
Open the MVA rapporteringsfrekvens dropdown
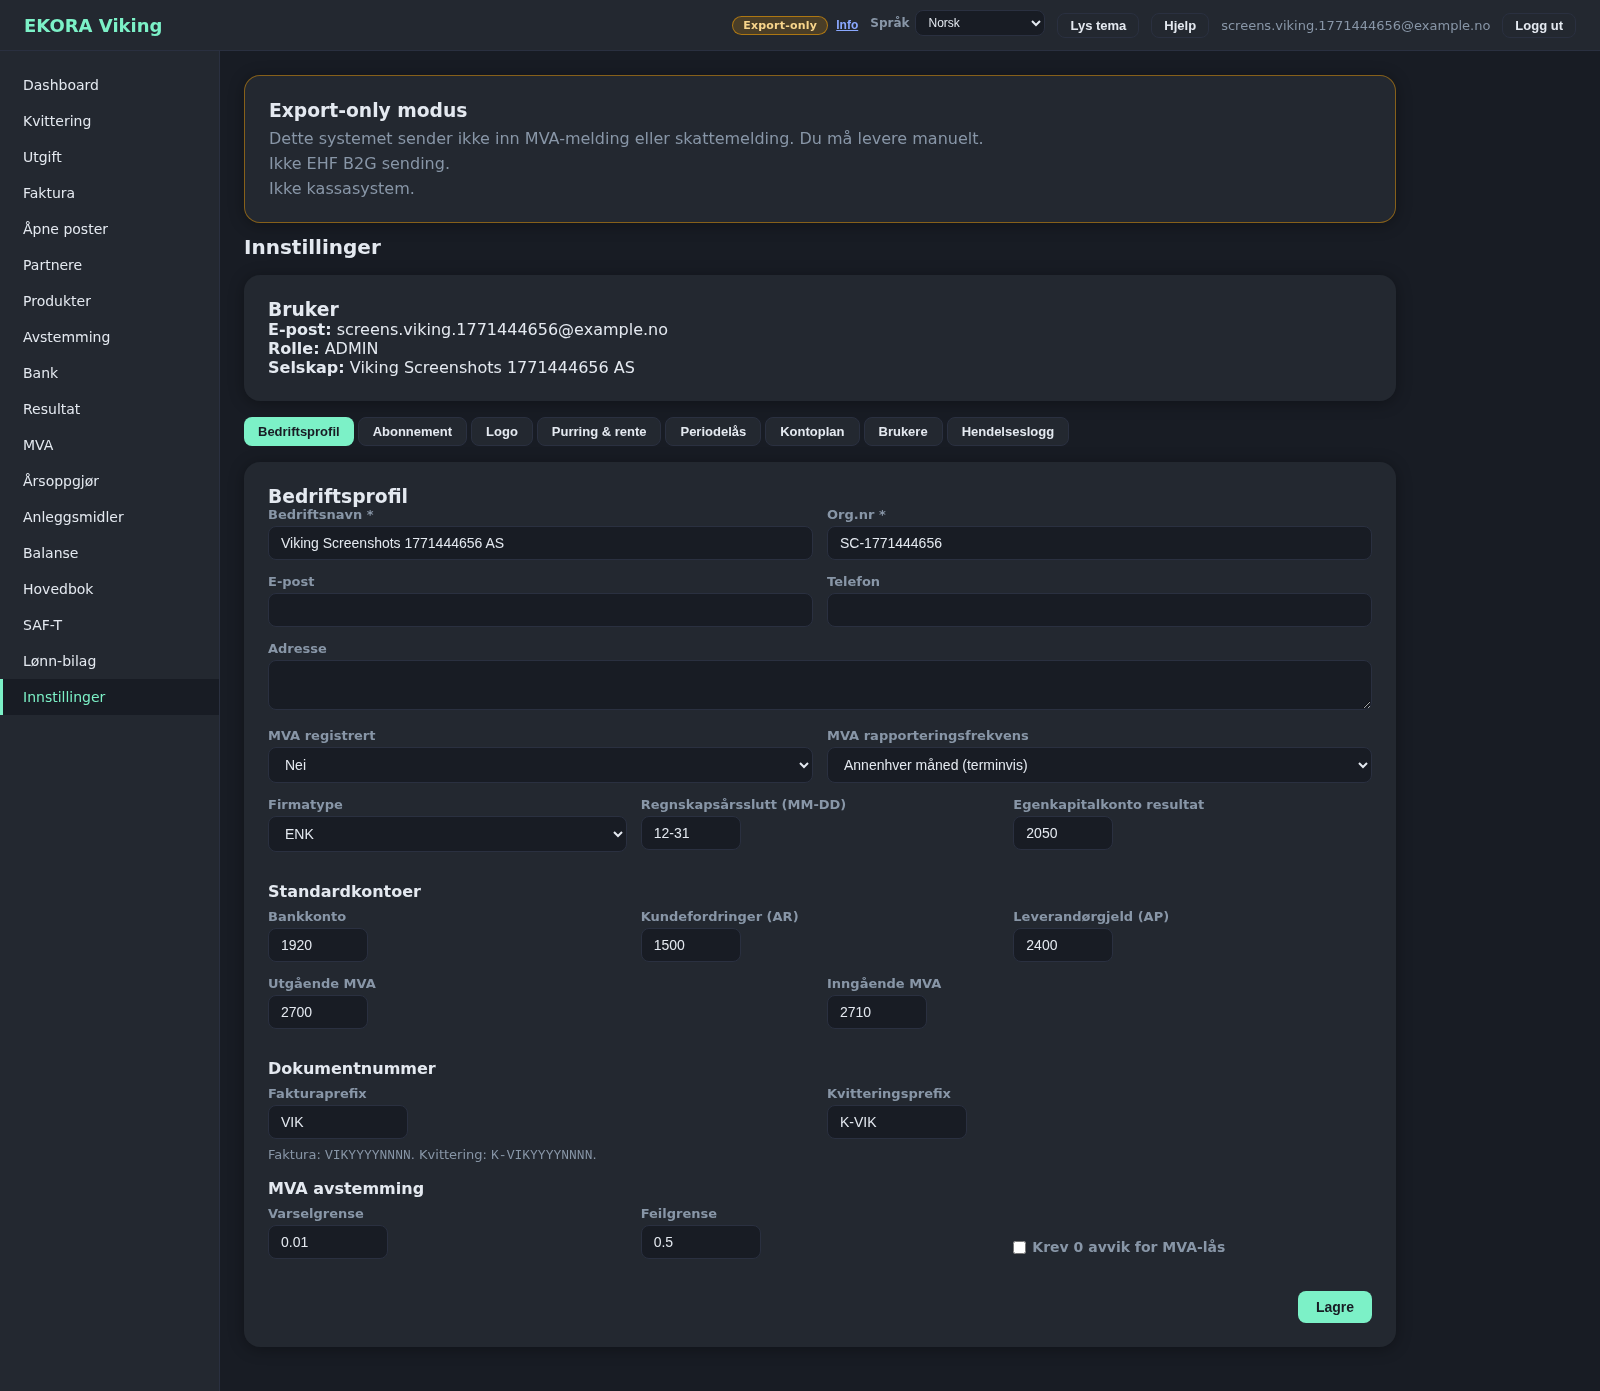[x=1098, y=765]
